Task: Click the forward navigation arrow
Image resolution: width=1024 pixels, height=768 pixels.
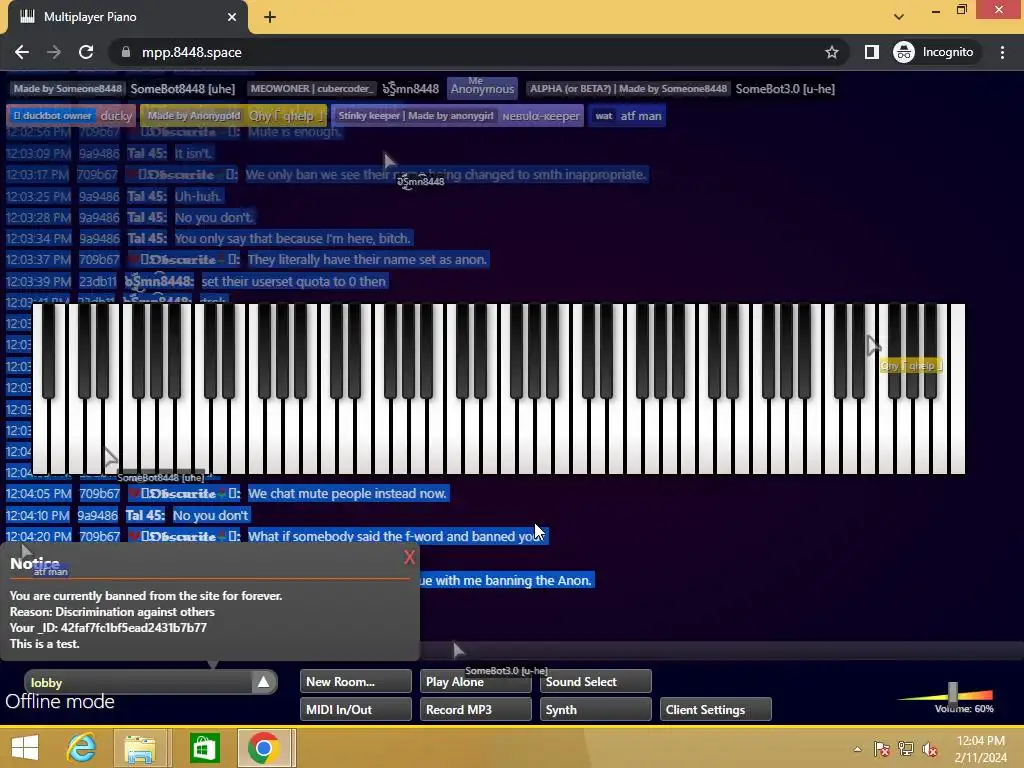Action: [x=54, y=52]
